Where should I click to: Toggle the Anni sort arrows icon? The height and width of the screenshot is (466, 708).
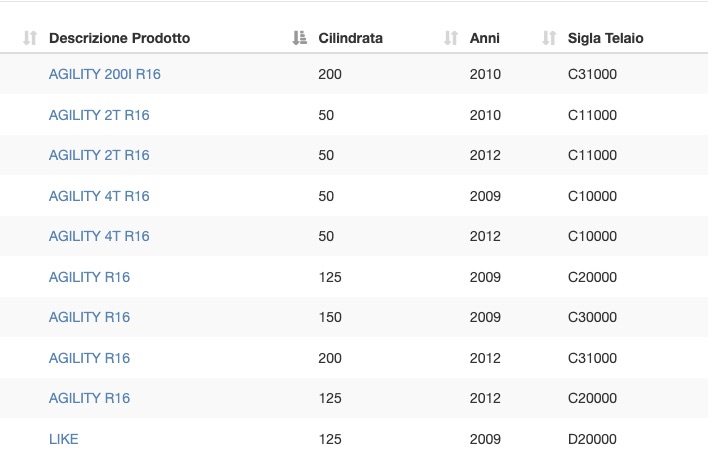[451, 38]
